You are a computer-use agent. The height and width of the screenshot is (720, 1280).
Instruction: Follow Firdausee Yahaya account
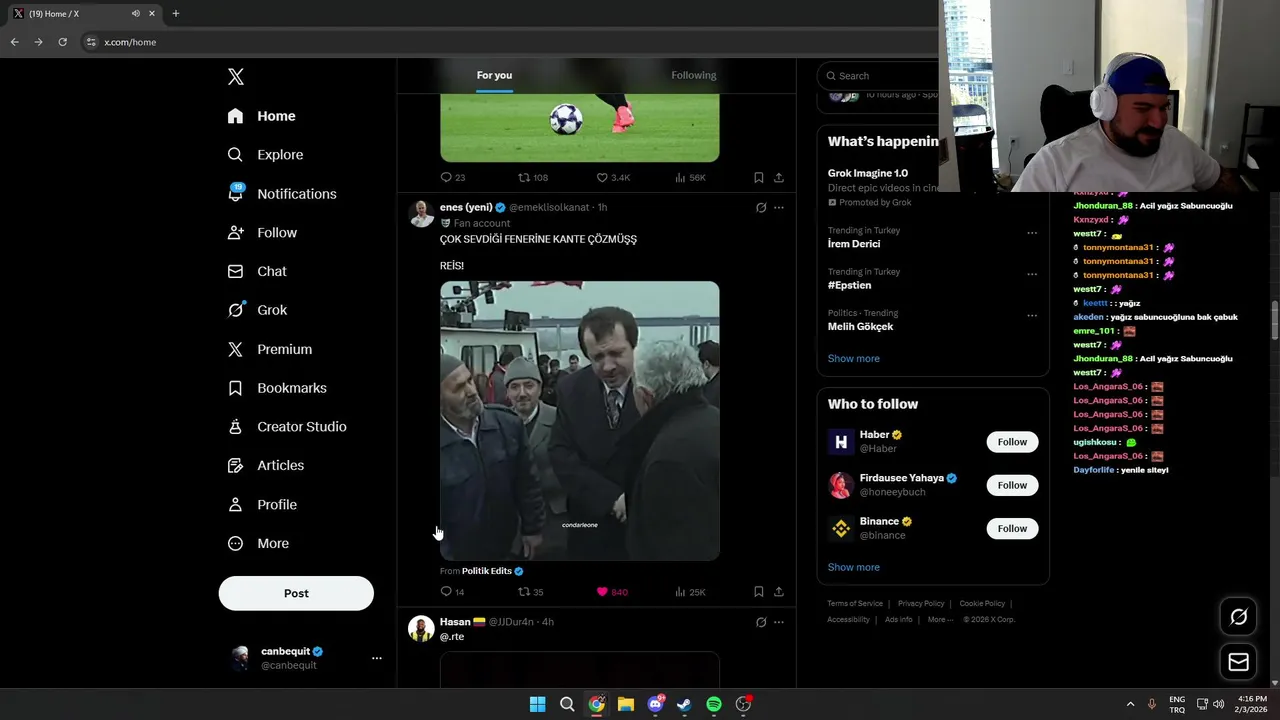coord(1012,485)
